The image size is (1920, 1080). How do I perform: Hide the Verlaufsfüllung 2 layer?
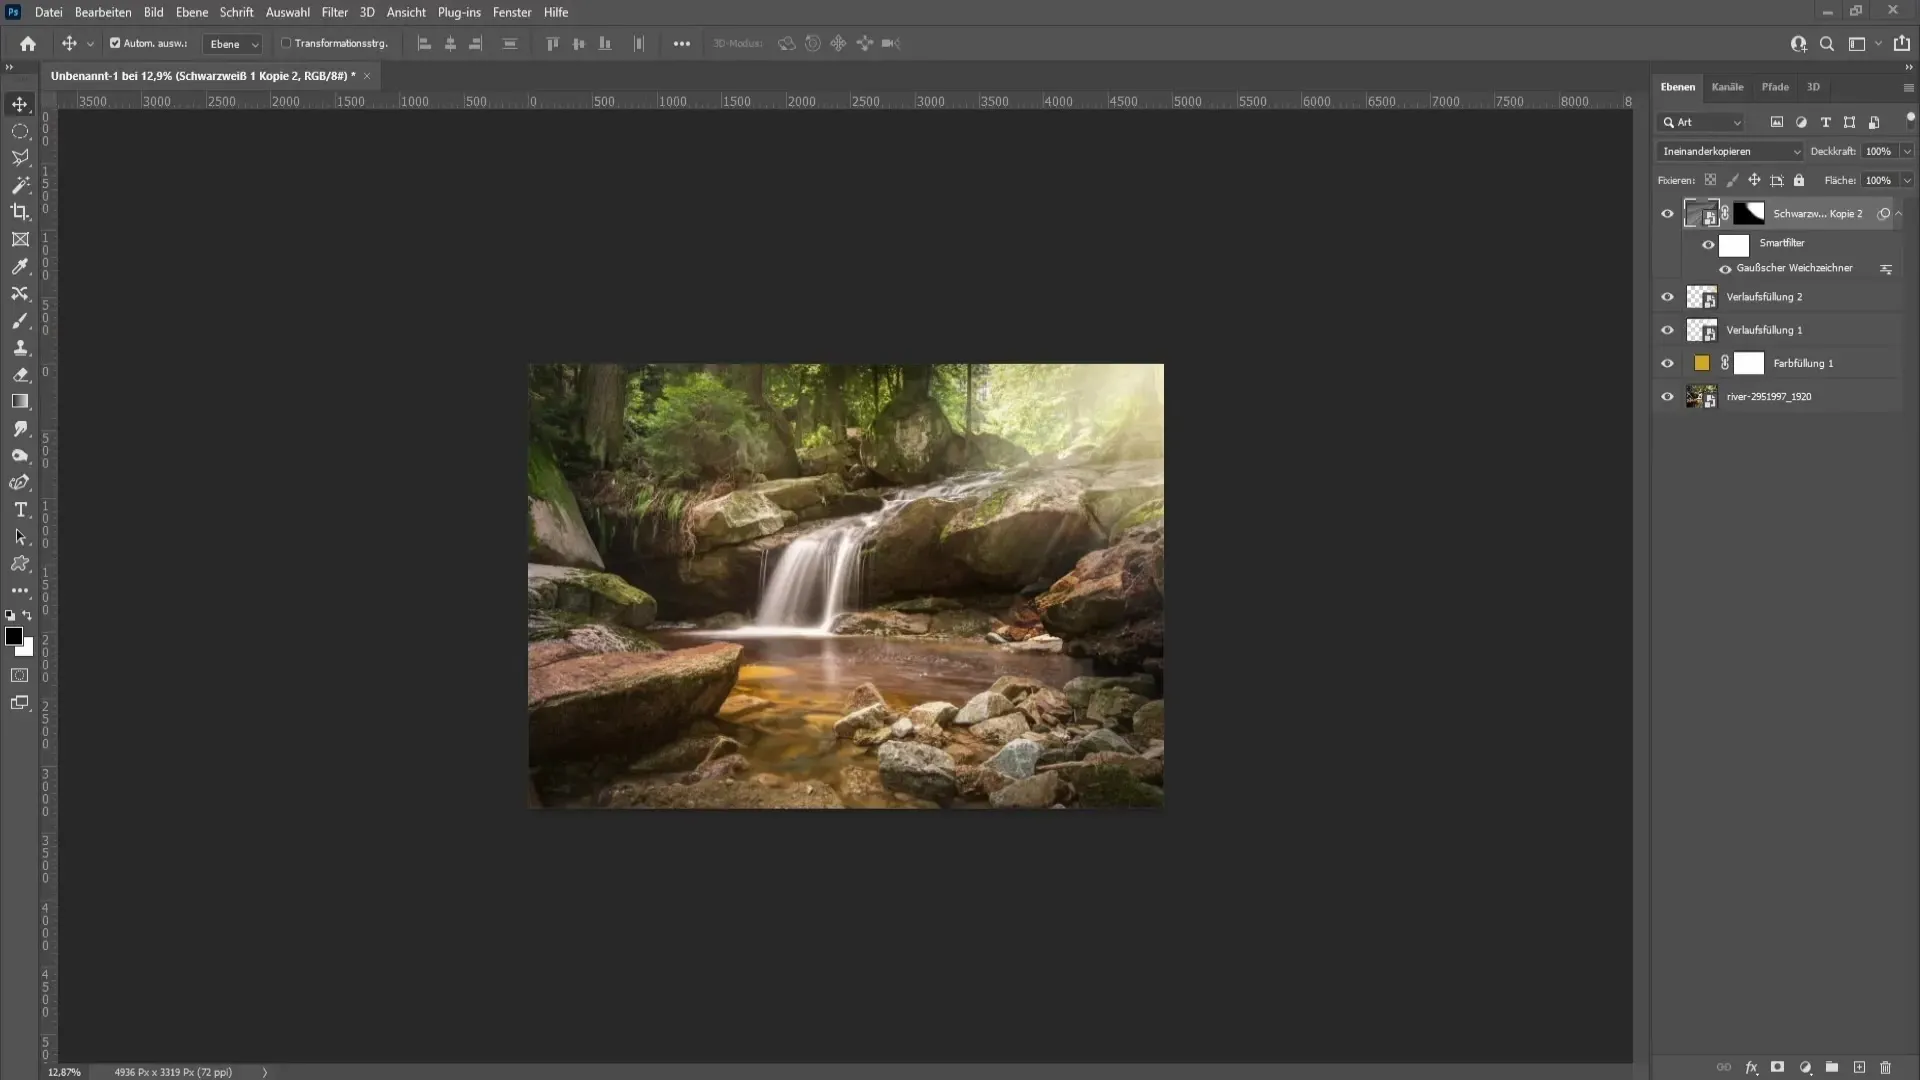(x=1668, y=296)
